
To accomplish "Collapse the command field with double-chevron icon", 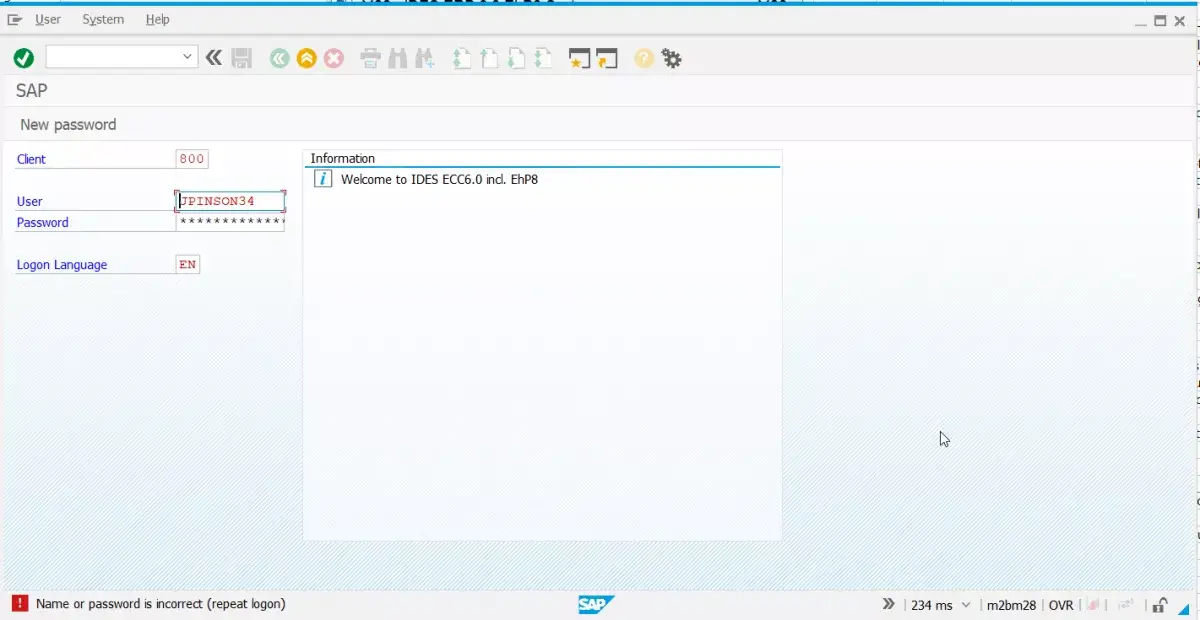I will (214, 58).
